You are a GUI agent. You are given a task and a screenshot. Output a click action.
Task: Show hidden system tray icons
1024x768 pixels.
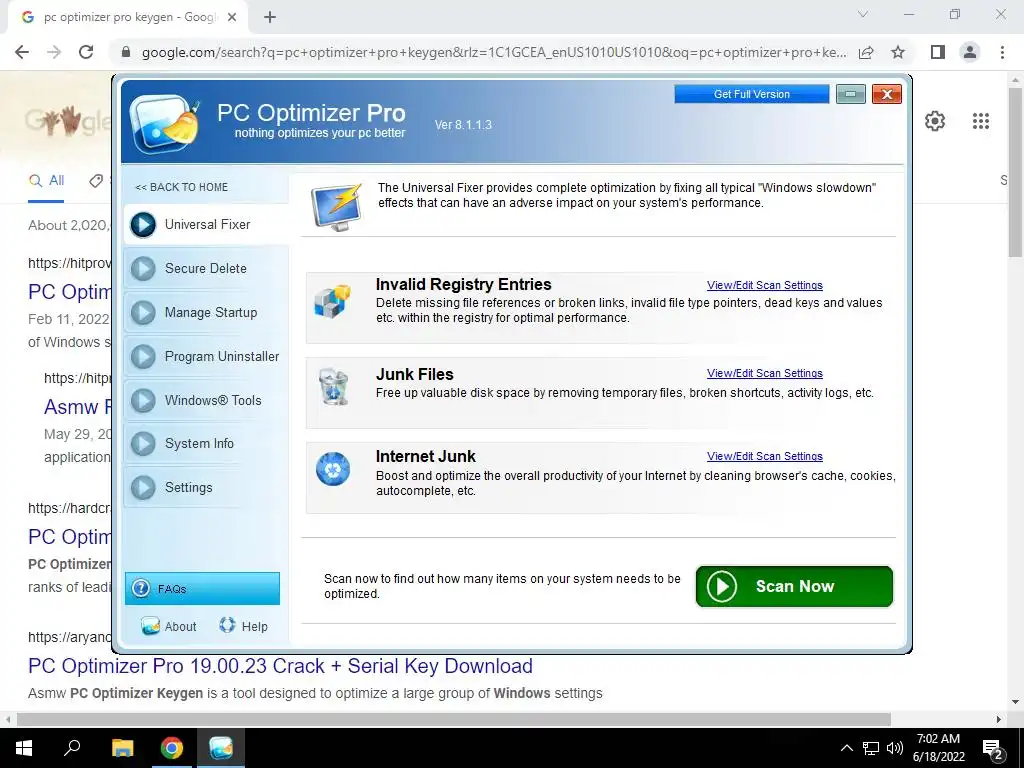846,748
